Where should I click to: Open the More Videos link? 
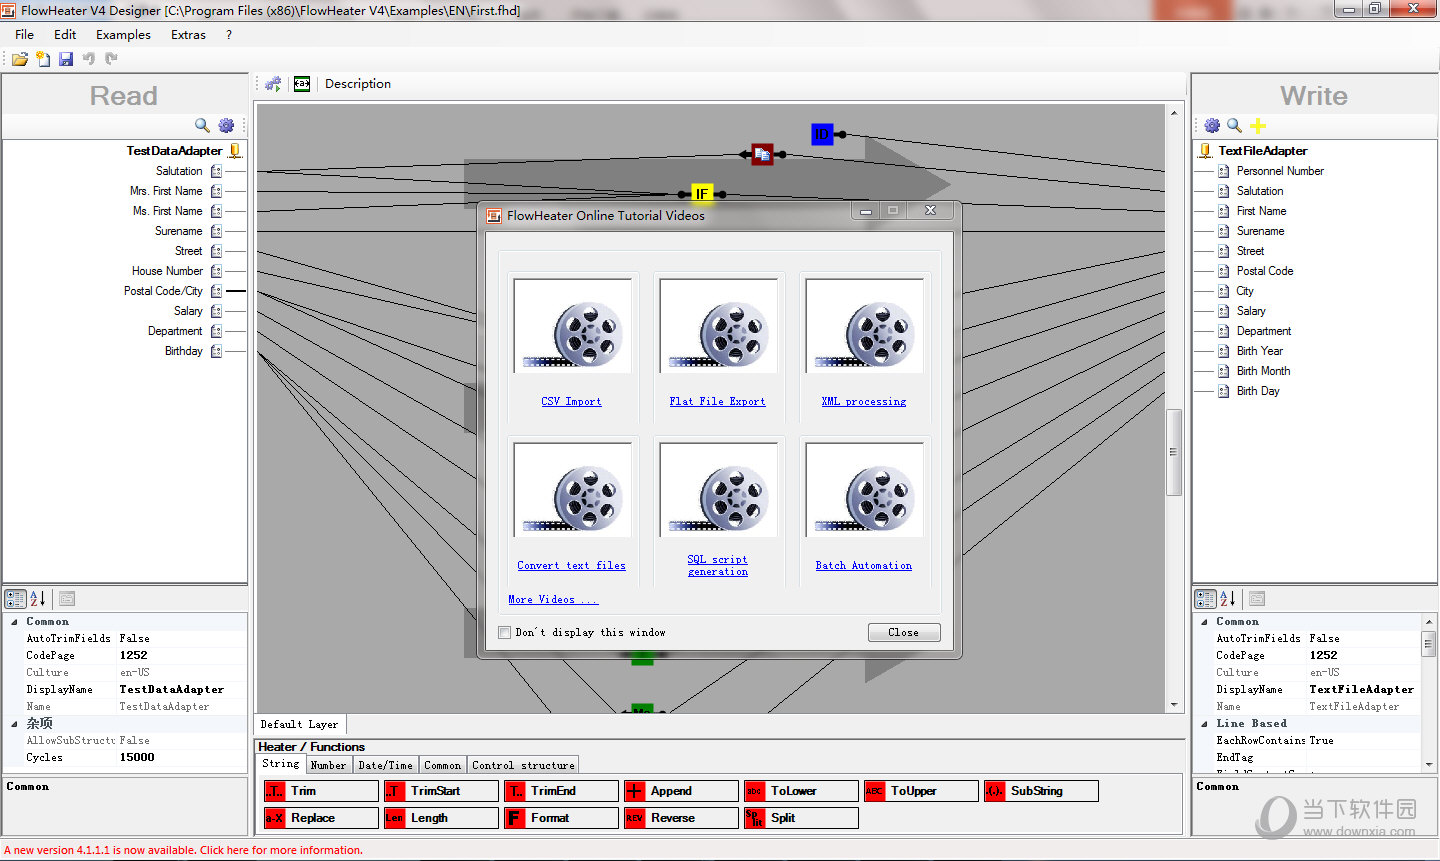552,599
